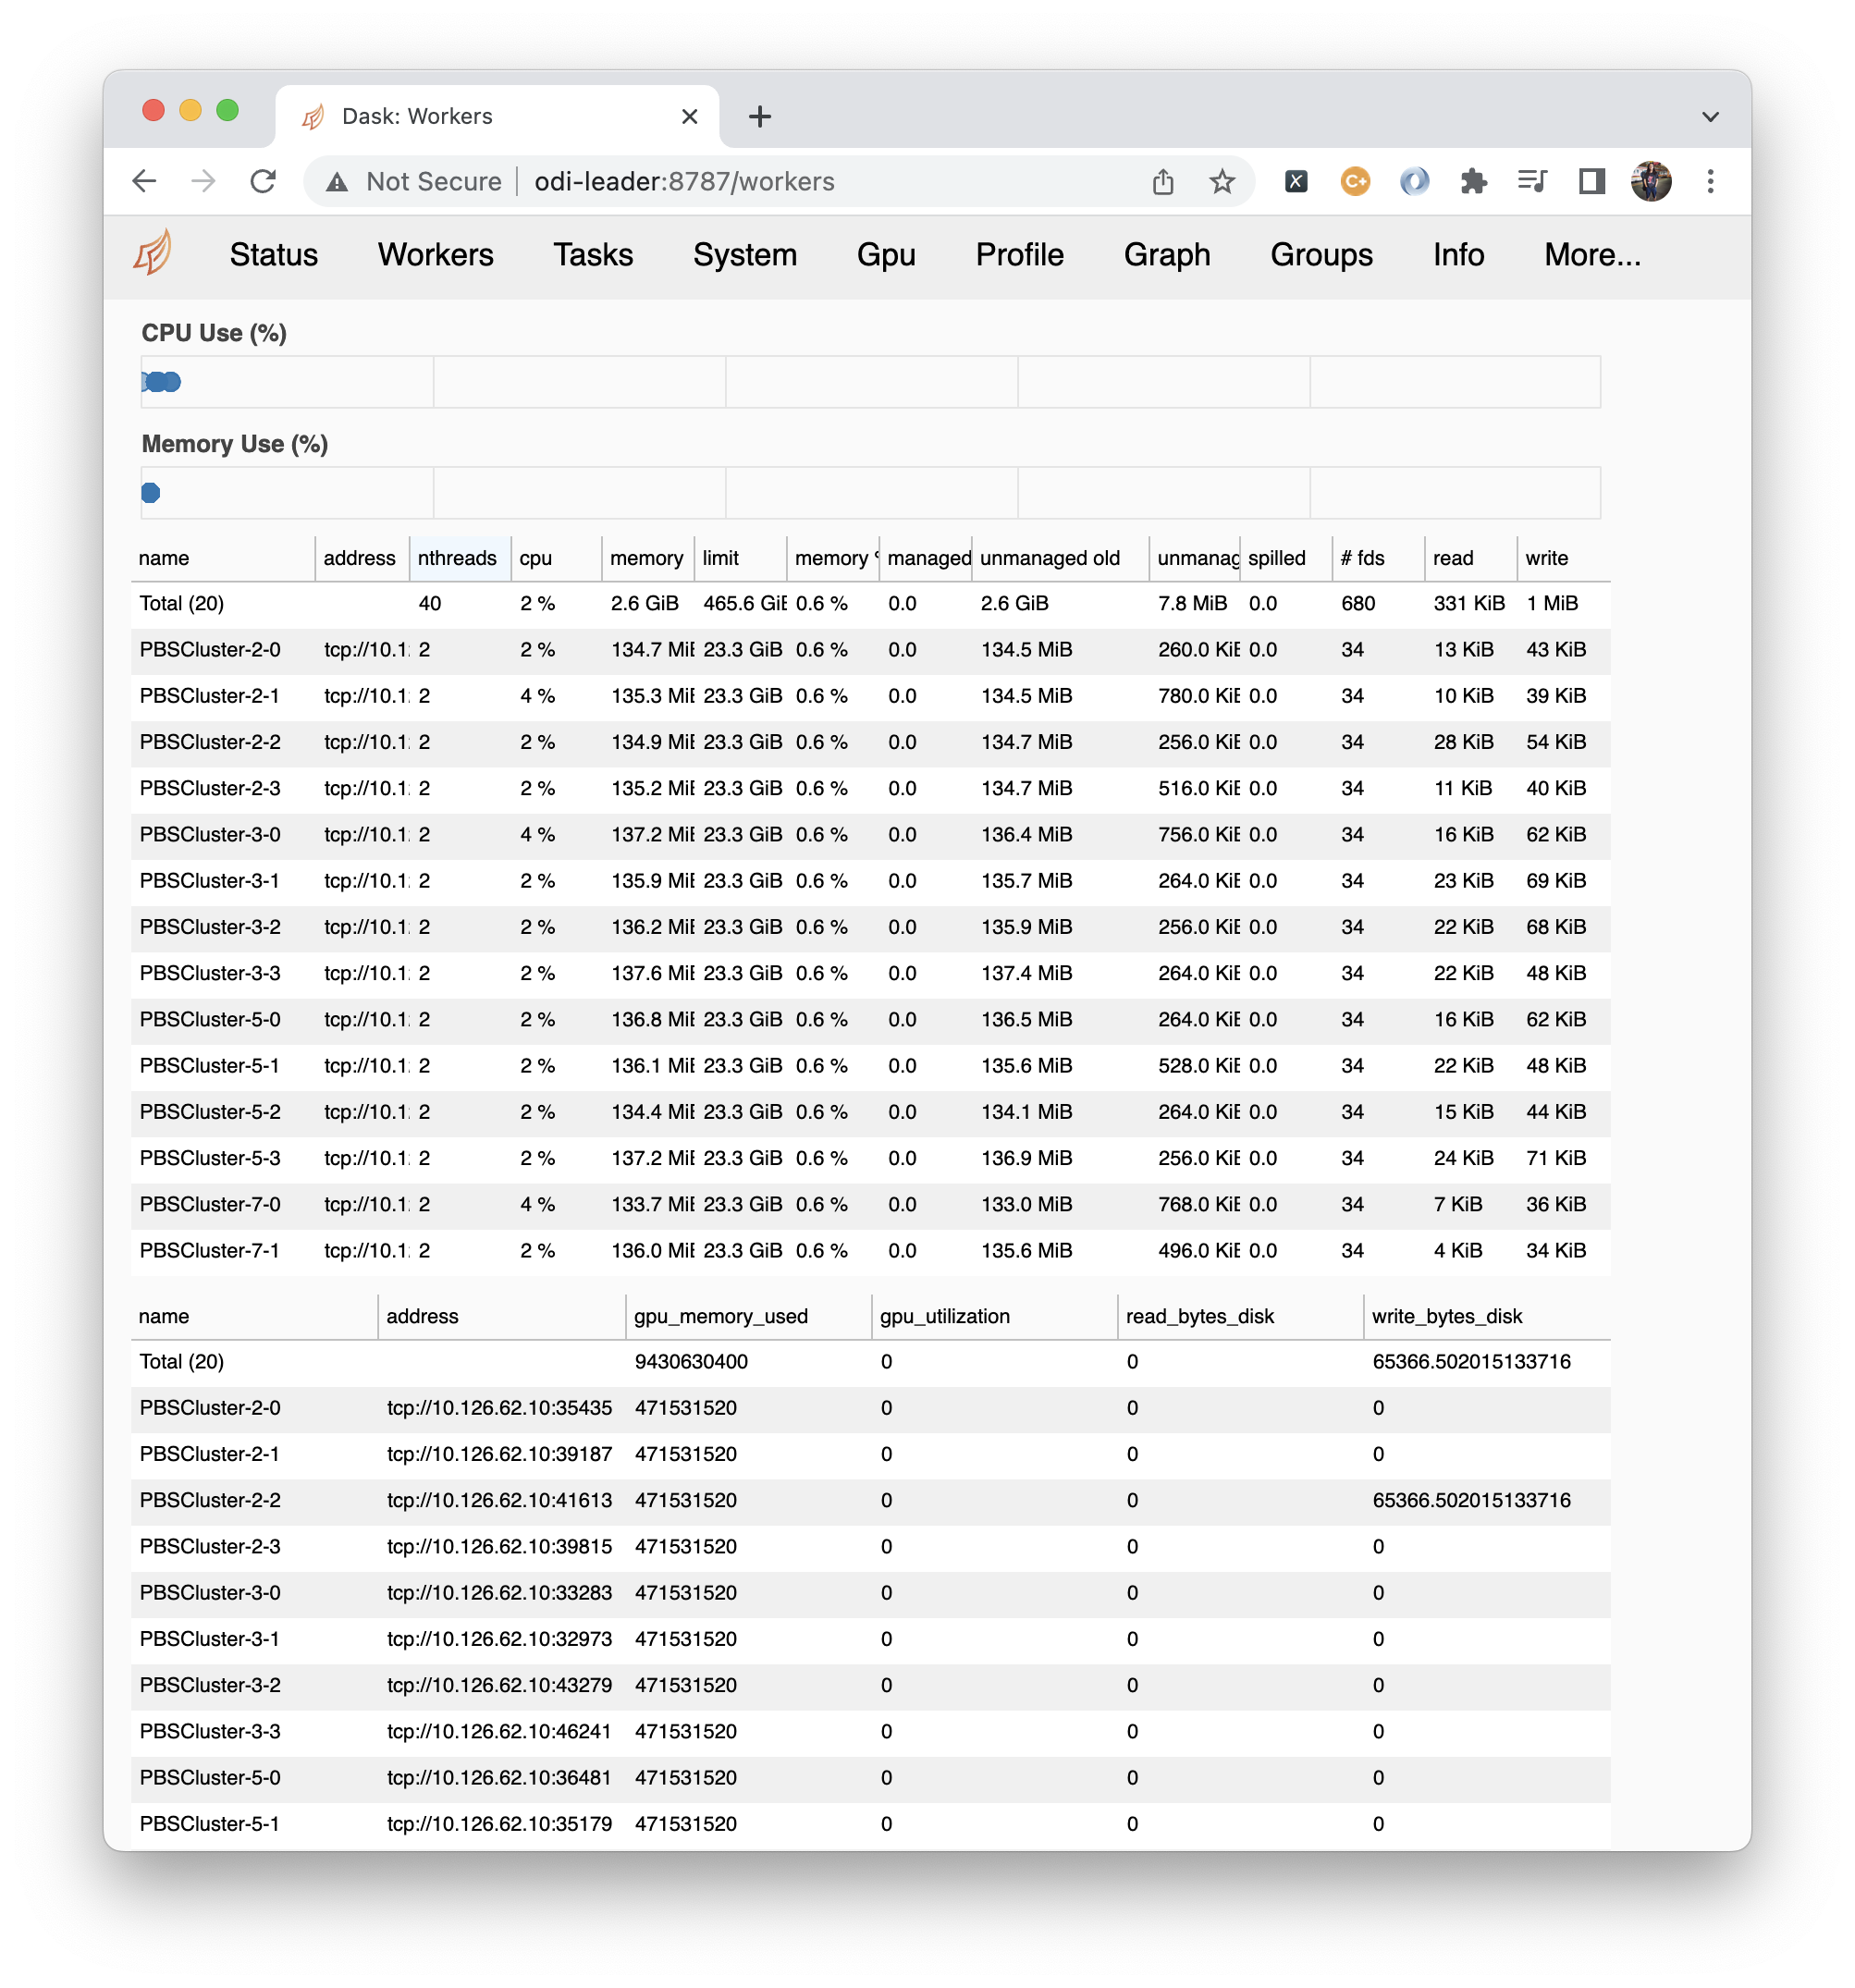Open Chrome three-dot menu

pyautogui.click(x=1710, y=181)
